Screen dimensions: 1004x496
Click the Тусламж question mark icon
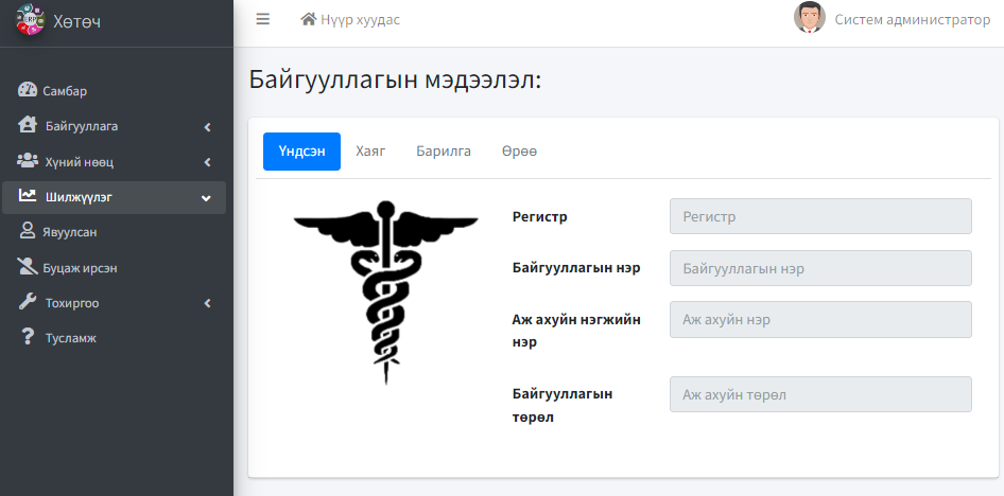pos(27,338)
